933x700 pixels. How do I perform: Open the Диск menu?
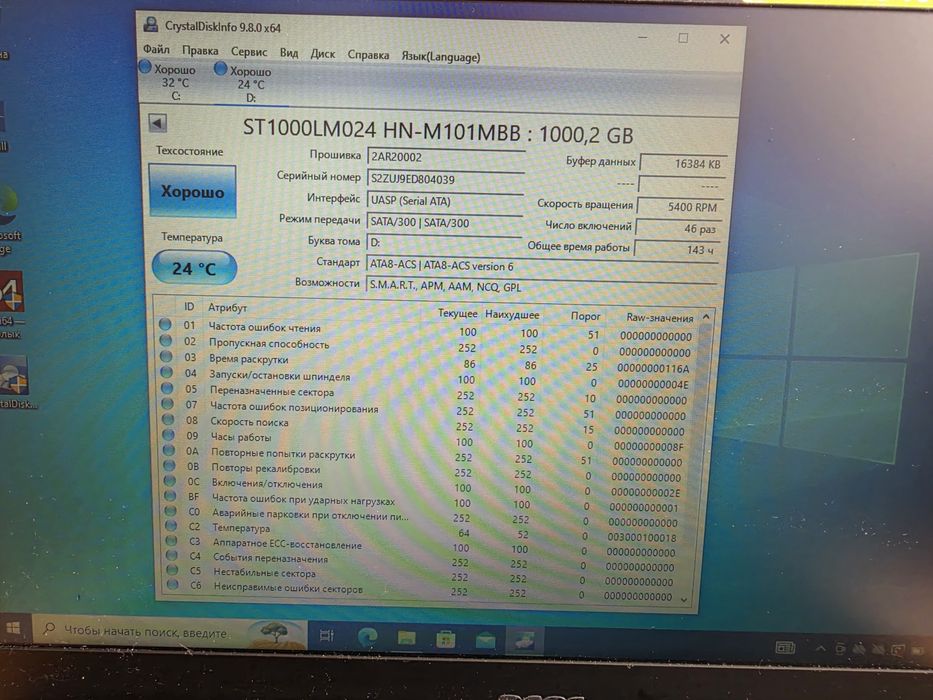pos(323,54)
